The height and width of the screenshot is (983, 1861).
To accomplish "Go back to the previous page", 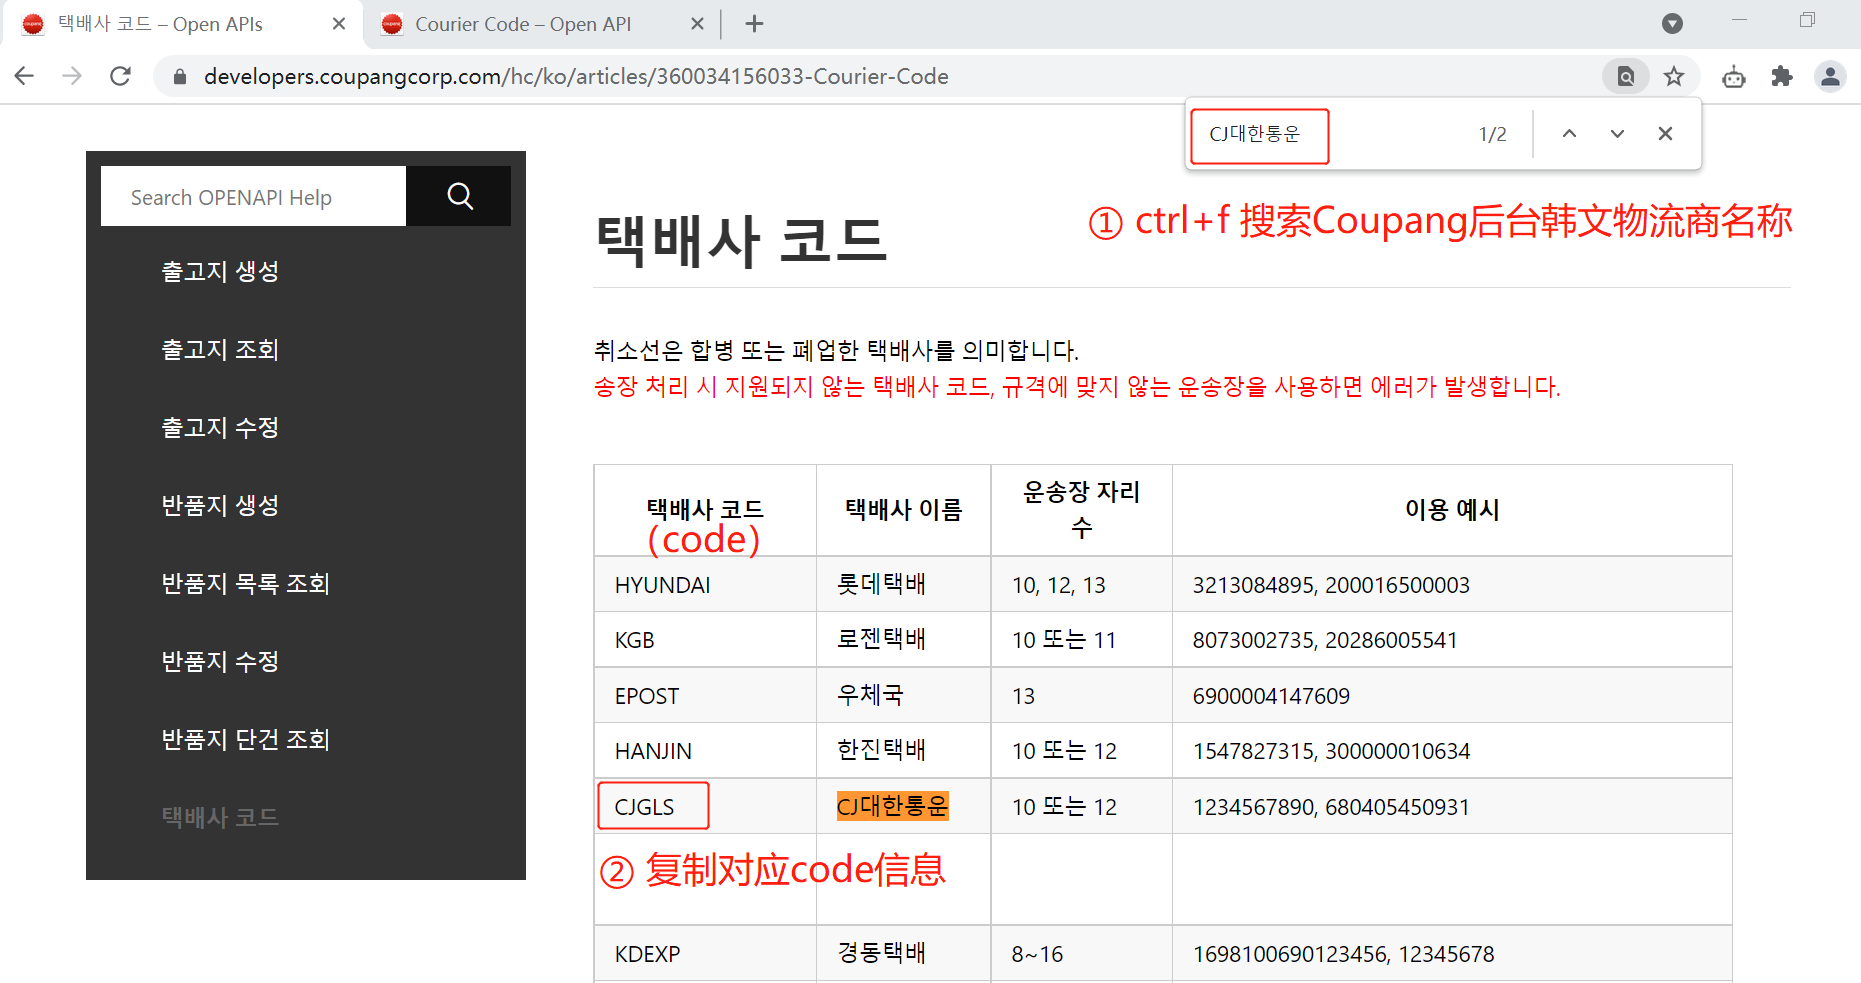I will (x=24, y=76).
